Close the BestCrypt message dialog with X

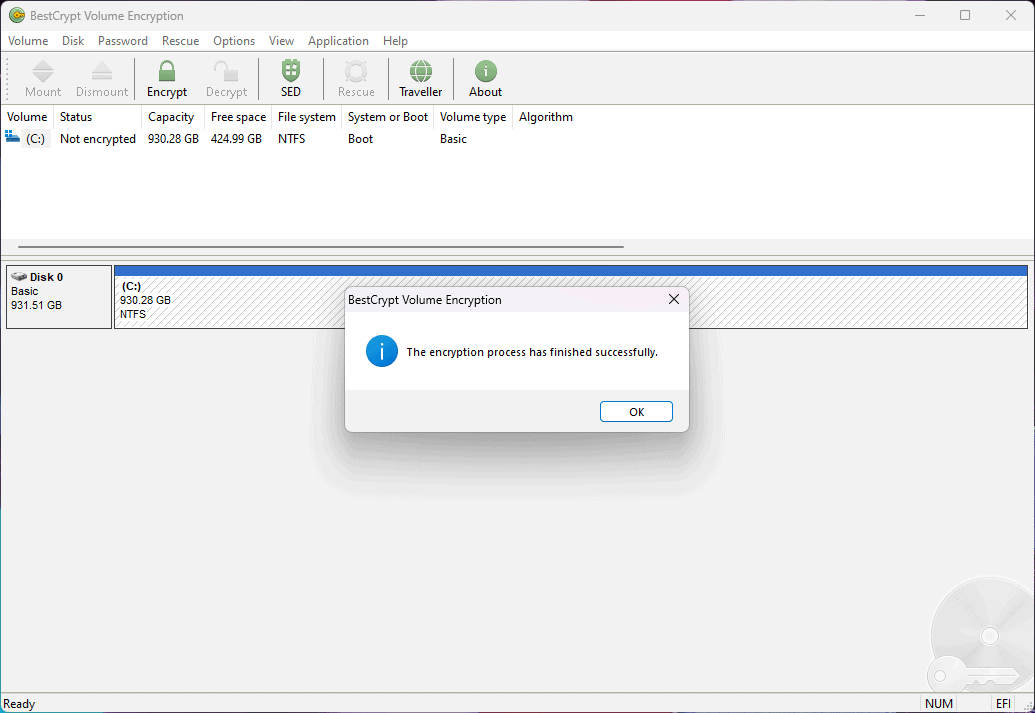click(x=673, y=299)
